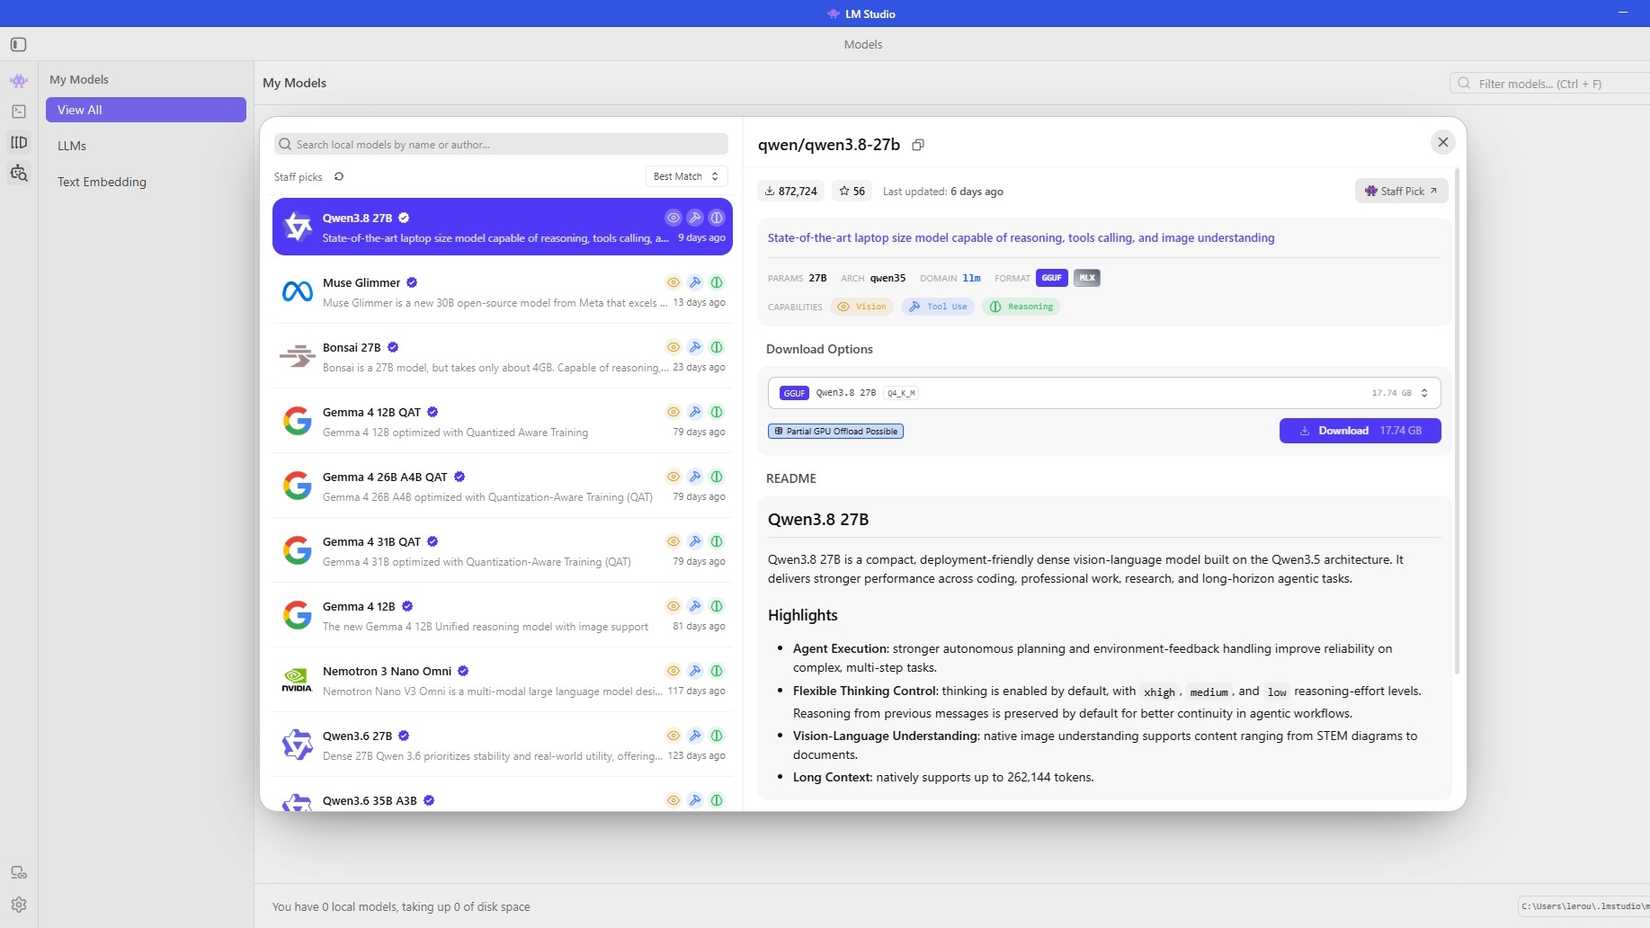Viewport: 1650px width, 928px height.
Task: Click the Bonsai 27B model logo
Action: coord(297,356)
